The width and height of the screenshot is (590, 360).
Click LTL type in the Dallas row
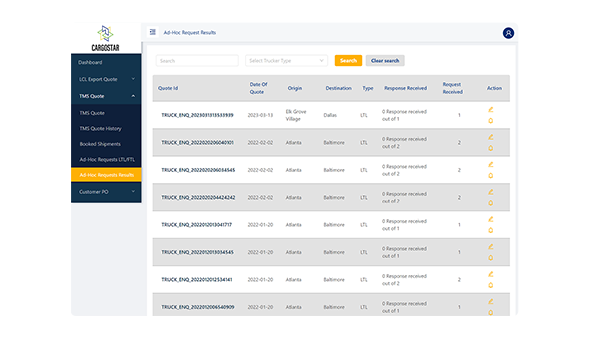pyautogui.click(x=363, y=115)
